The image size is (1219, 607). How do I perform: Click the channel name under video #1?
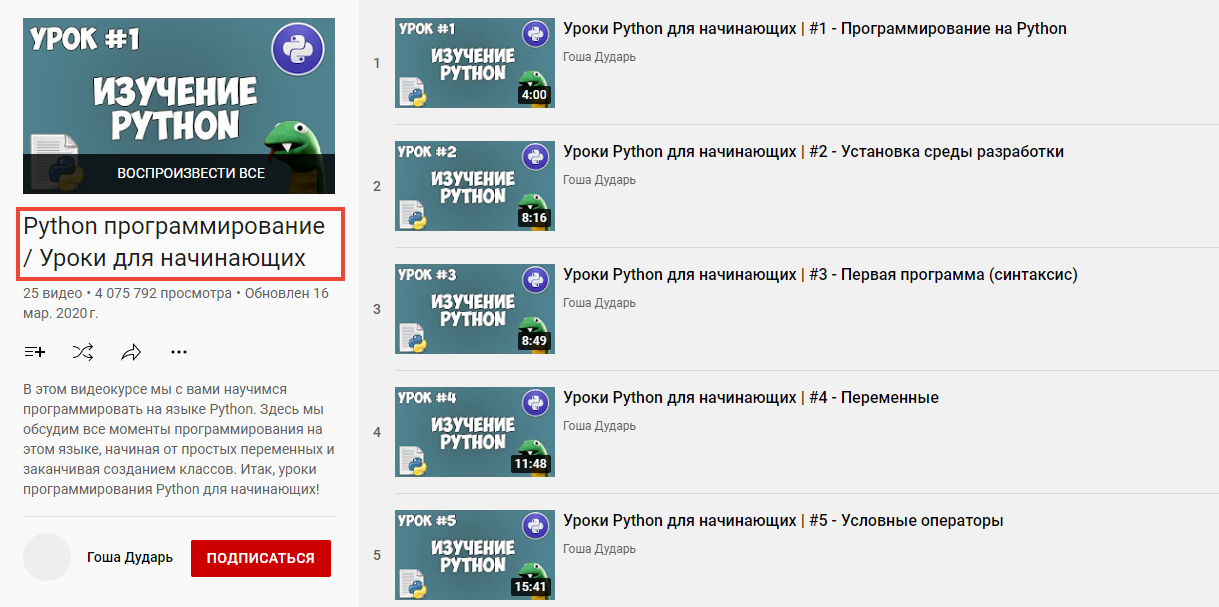click(601, 58)
